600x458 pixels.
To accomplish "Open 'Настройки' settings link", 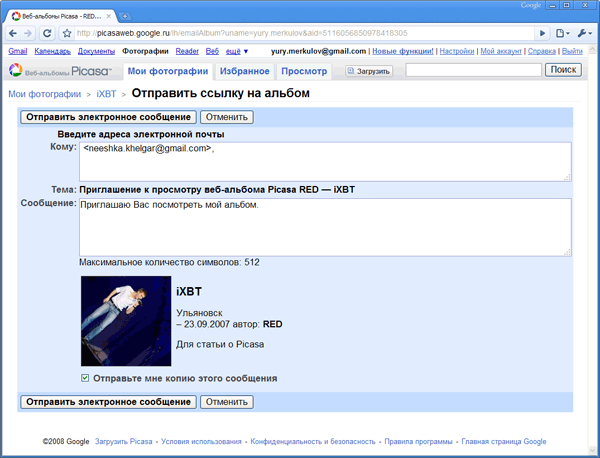I will click(457, 51).
